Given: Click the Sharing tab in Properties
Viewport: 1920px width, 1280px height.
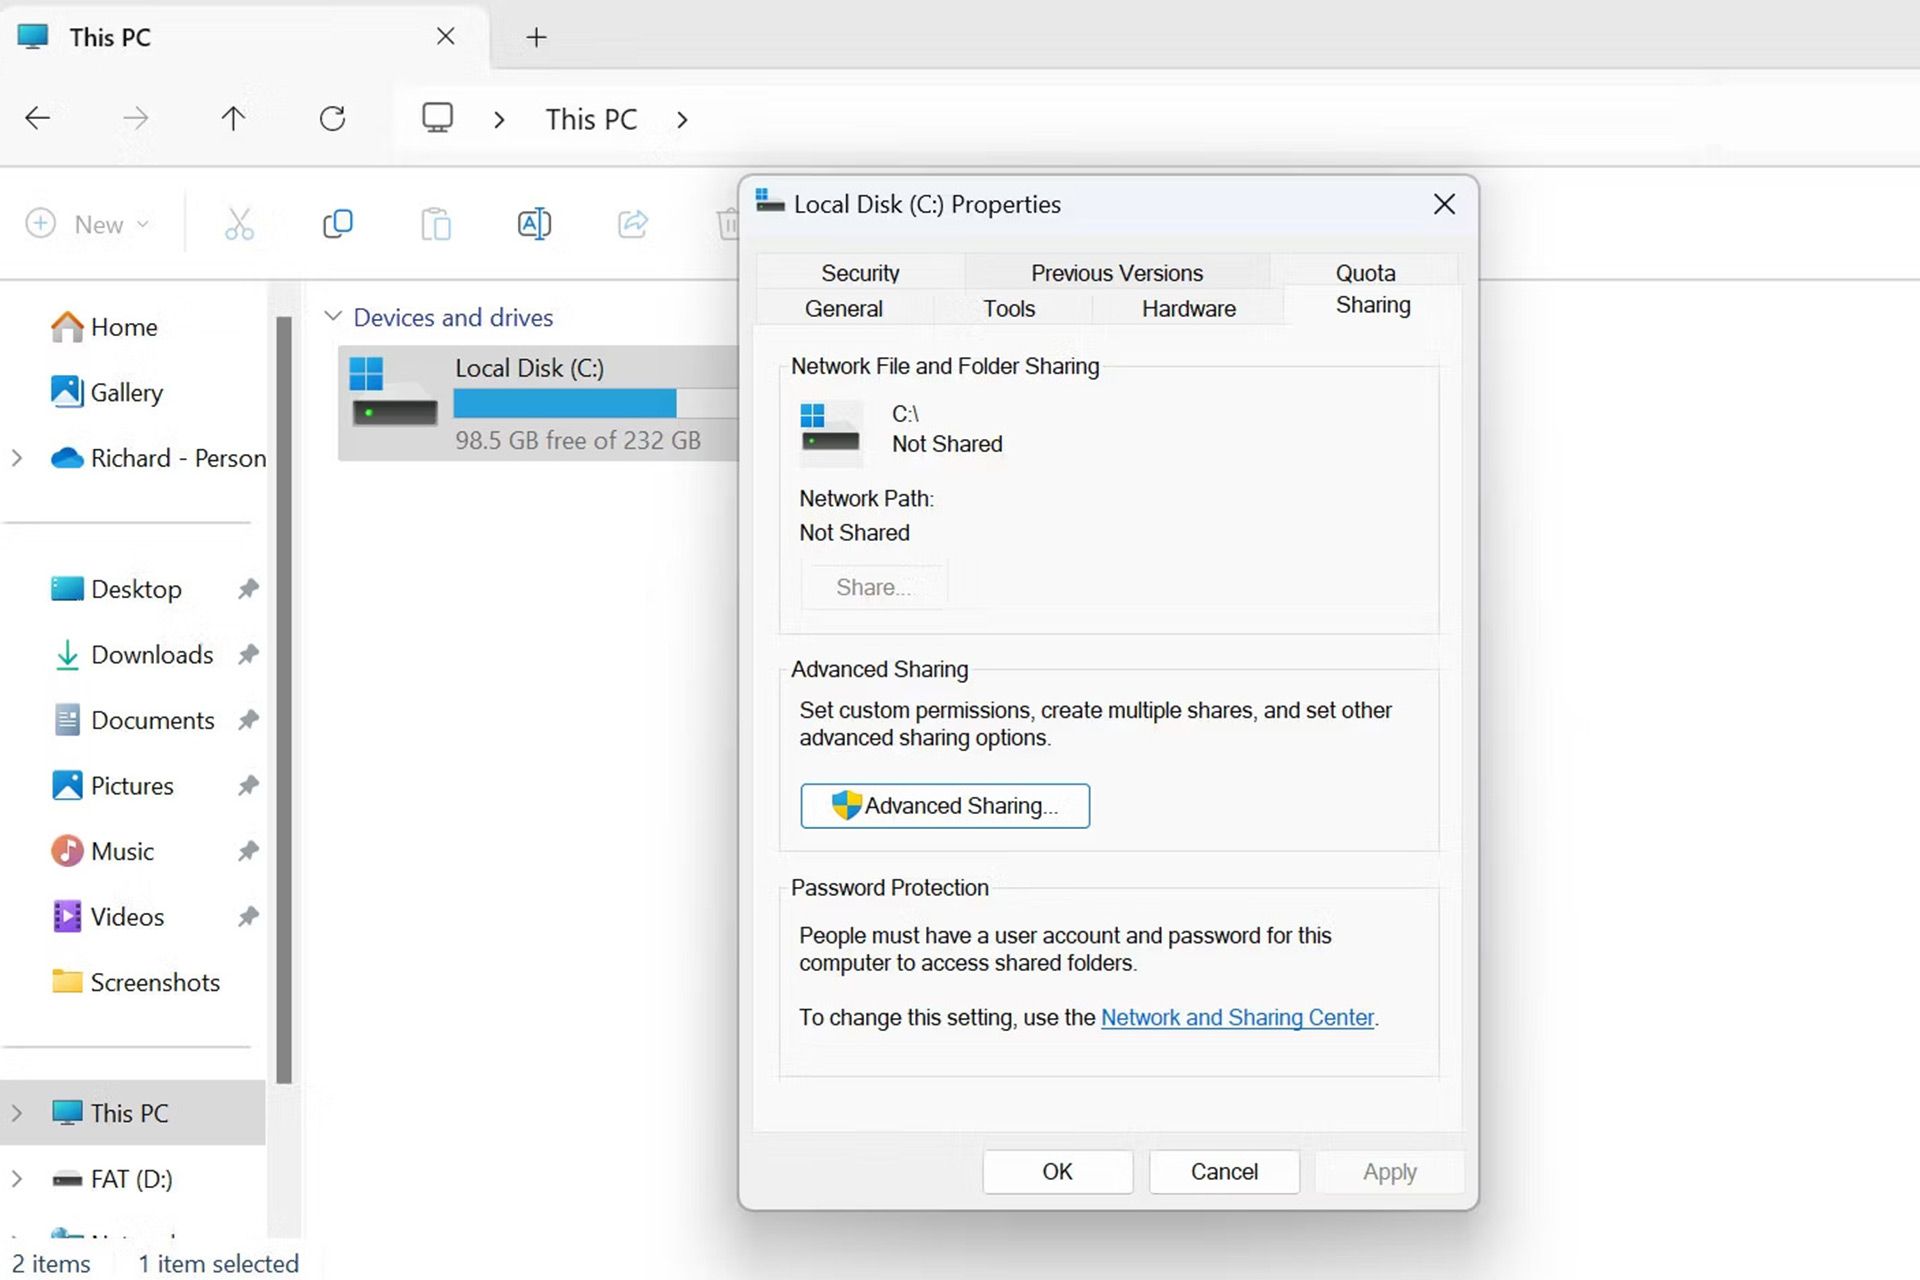Looking at the screenshot, I should (1373, 304).
